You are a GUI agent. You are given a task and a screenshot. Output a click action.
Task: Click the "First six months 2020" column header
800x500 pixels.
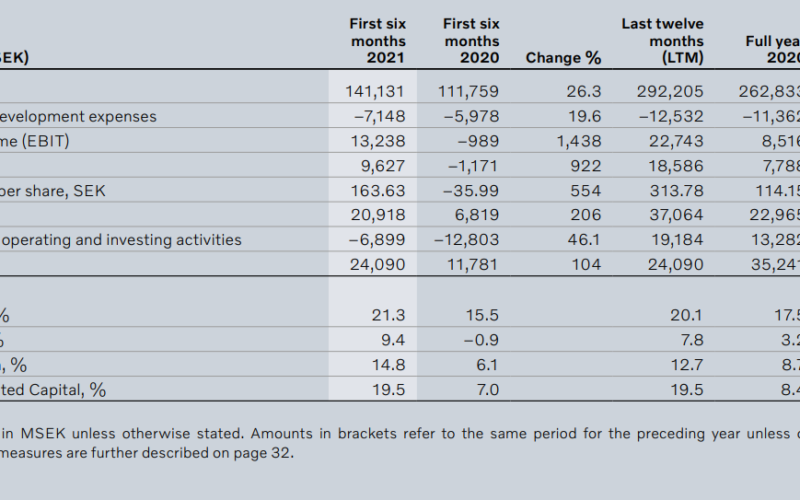point(472,41)
